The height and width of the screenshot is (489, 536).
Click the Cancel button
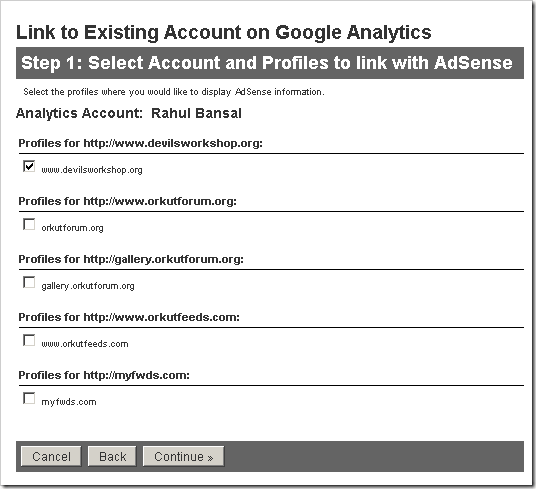click(x=51, y=456)
